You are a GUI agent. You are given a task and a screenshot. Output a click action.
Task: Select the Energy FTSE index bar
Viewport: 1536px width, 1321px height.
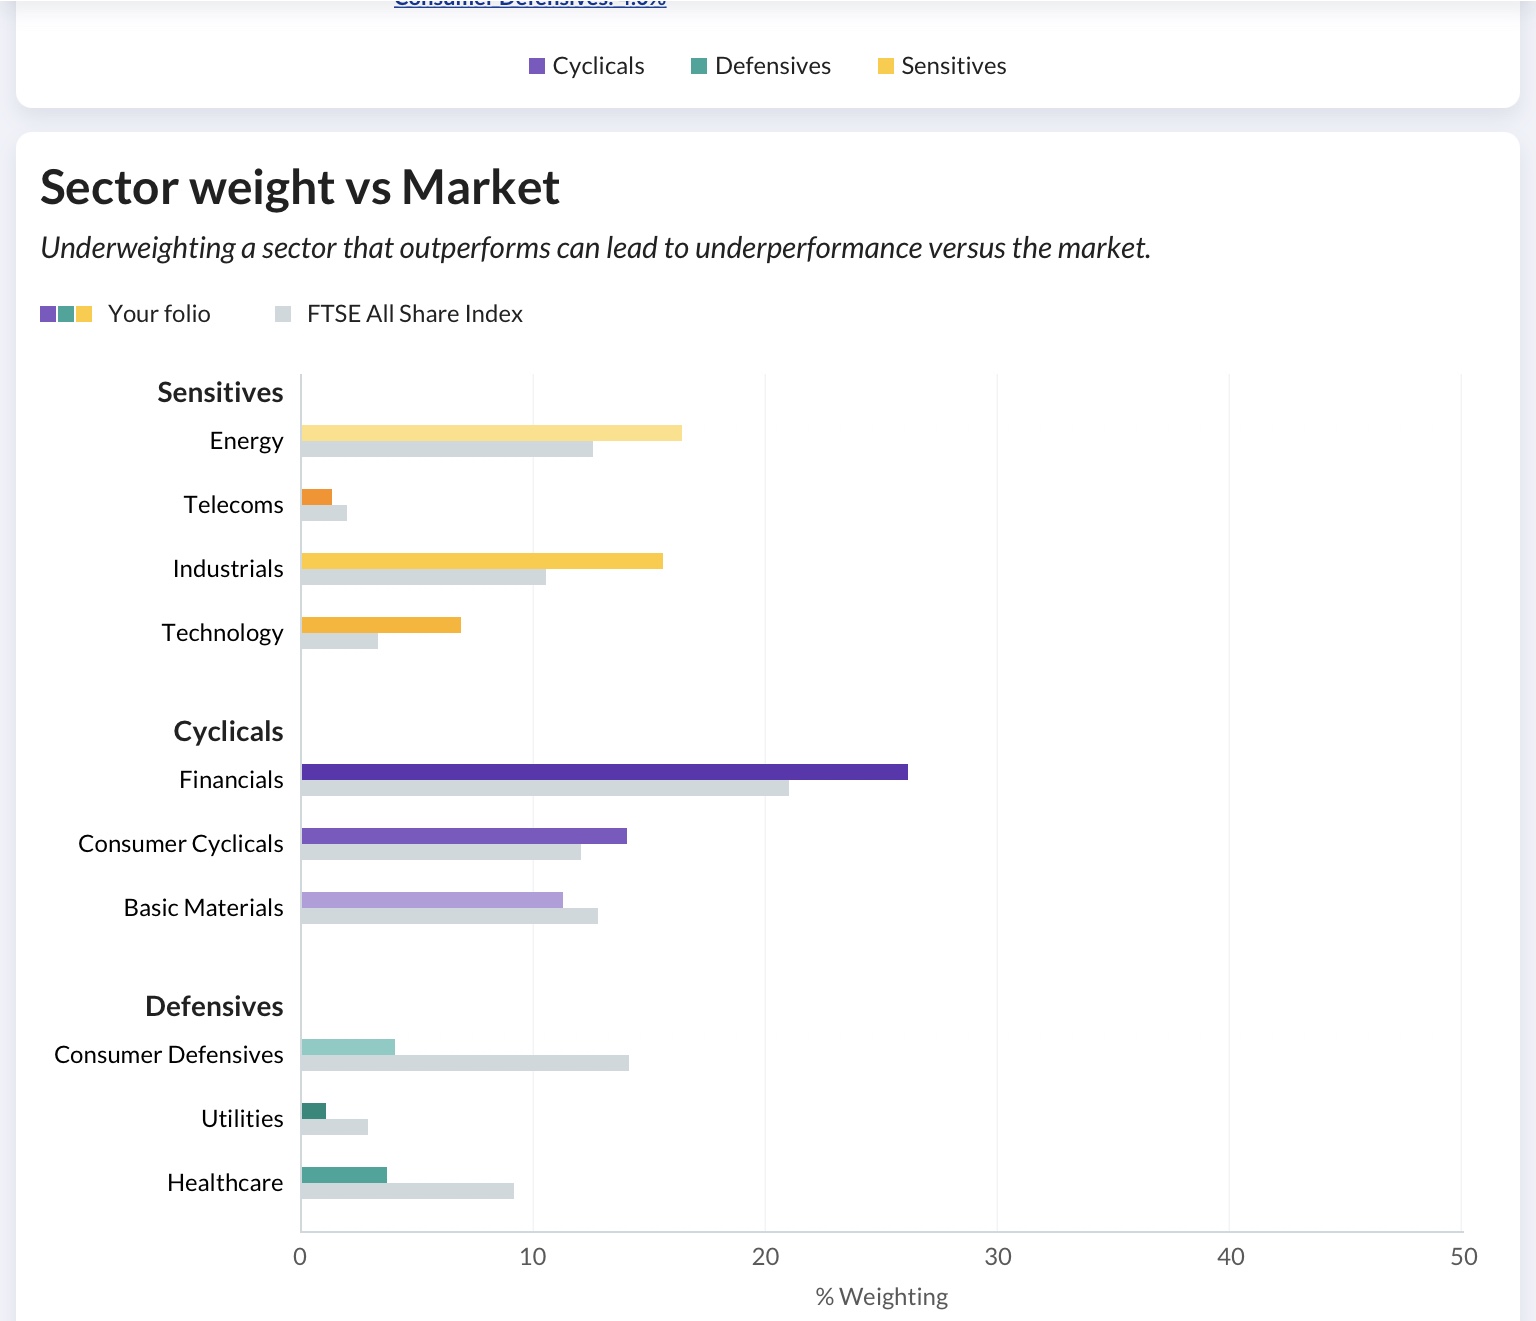[447, 449]
